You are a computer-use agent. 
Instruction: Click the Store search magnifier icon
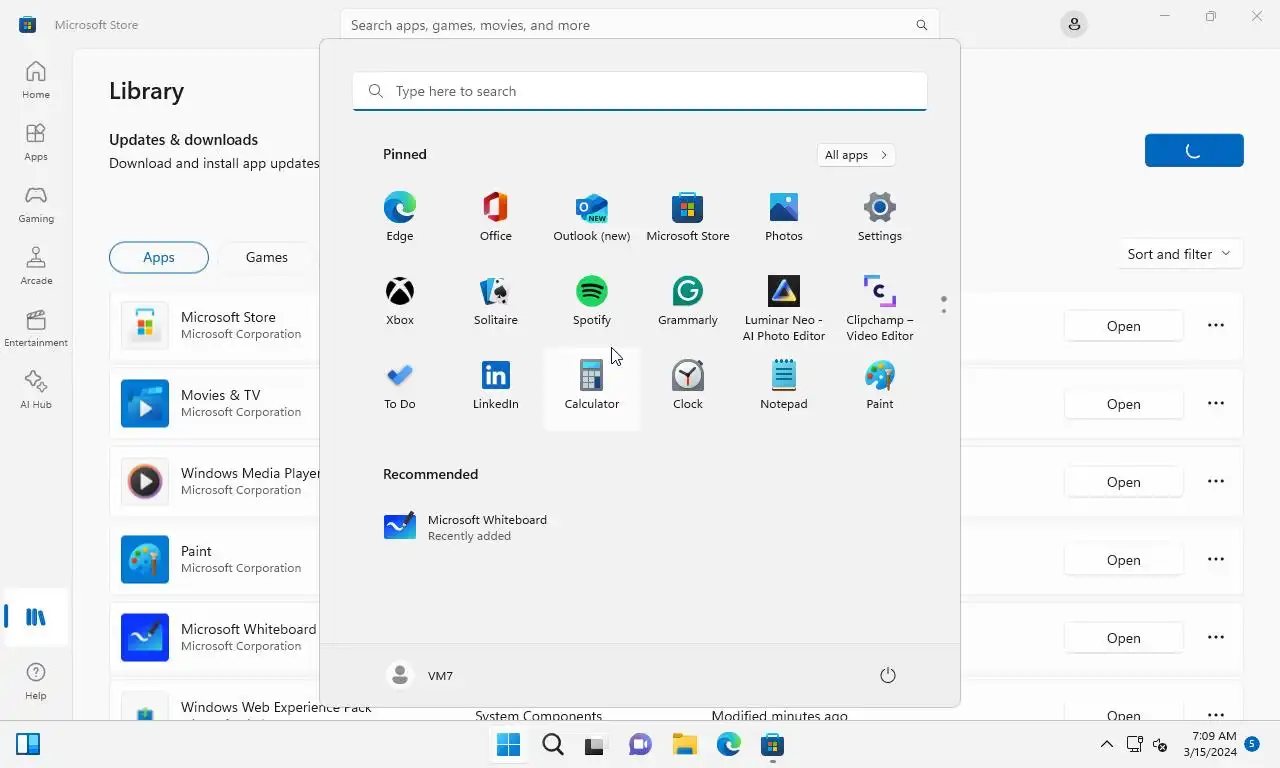(x=922, y=25)
